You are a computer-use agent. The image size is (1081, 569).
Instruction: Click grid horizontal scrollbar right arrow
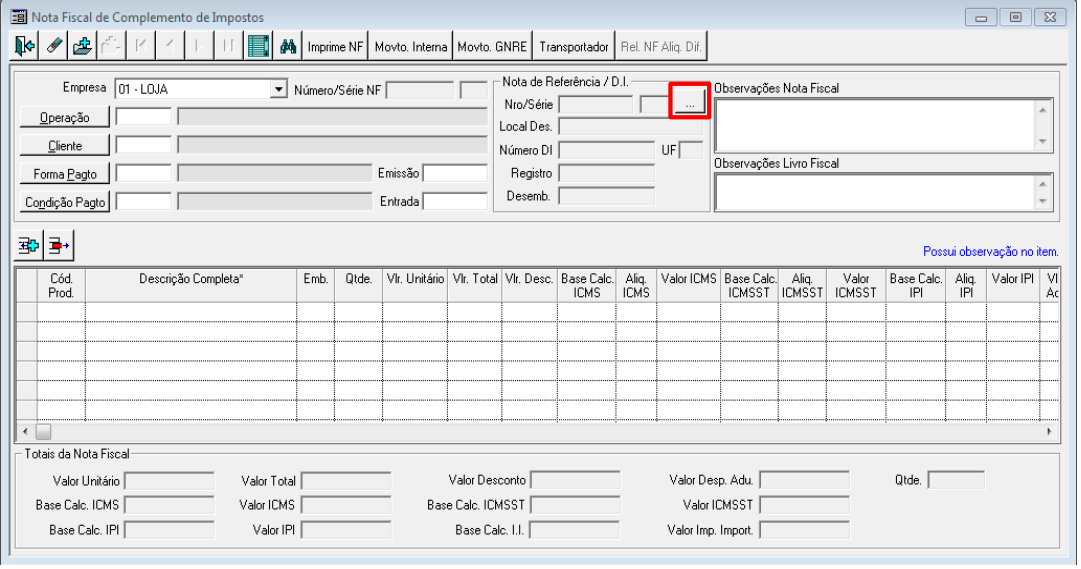[x=1050, y=432]
